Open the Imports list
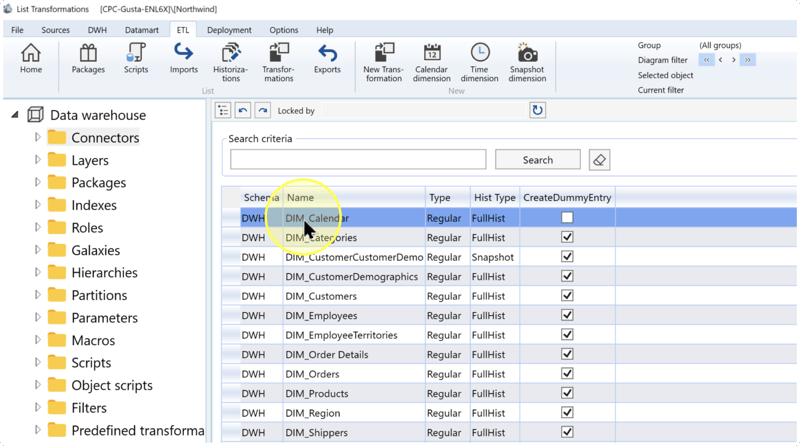This screenshot has width=800, height=446. tap(184, 59)
